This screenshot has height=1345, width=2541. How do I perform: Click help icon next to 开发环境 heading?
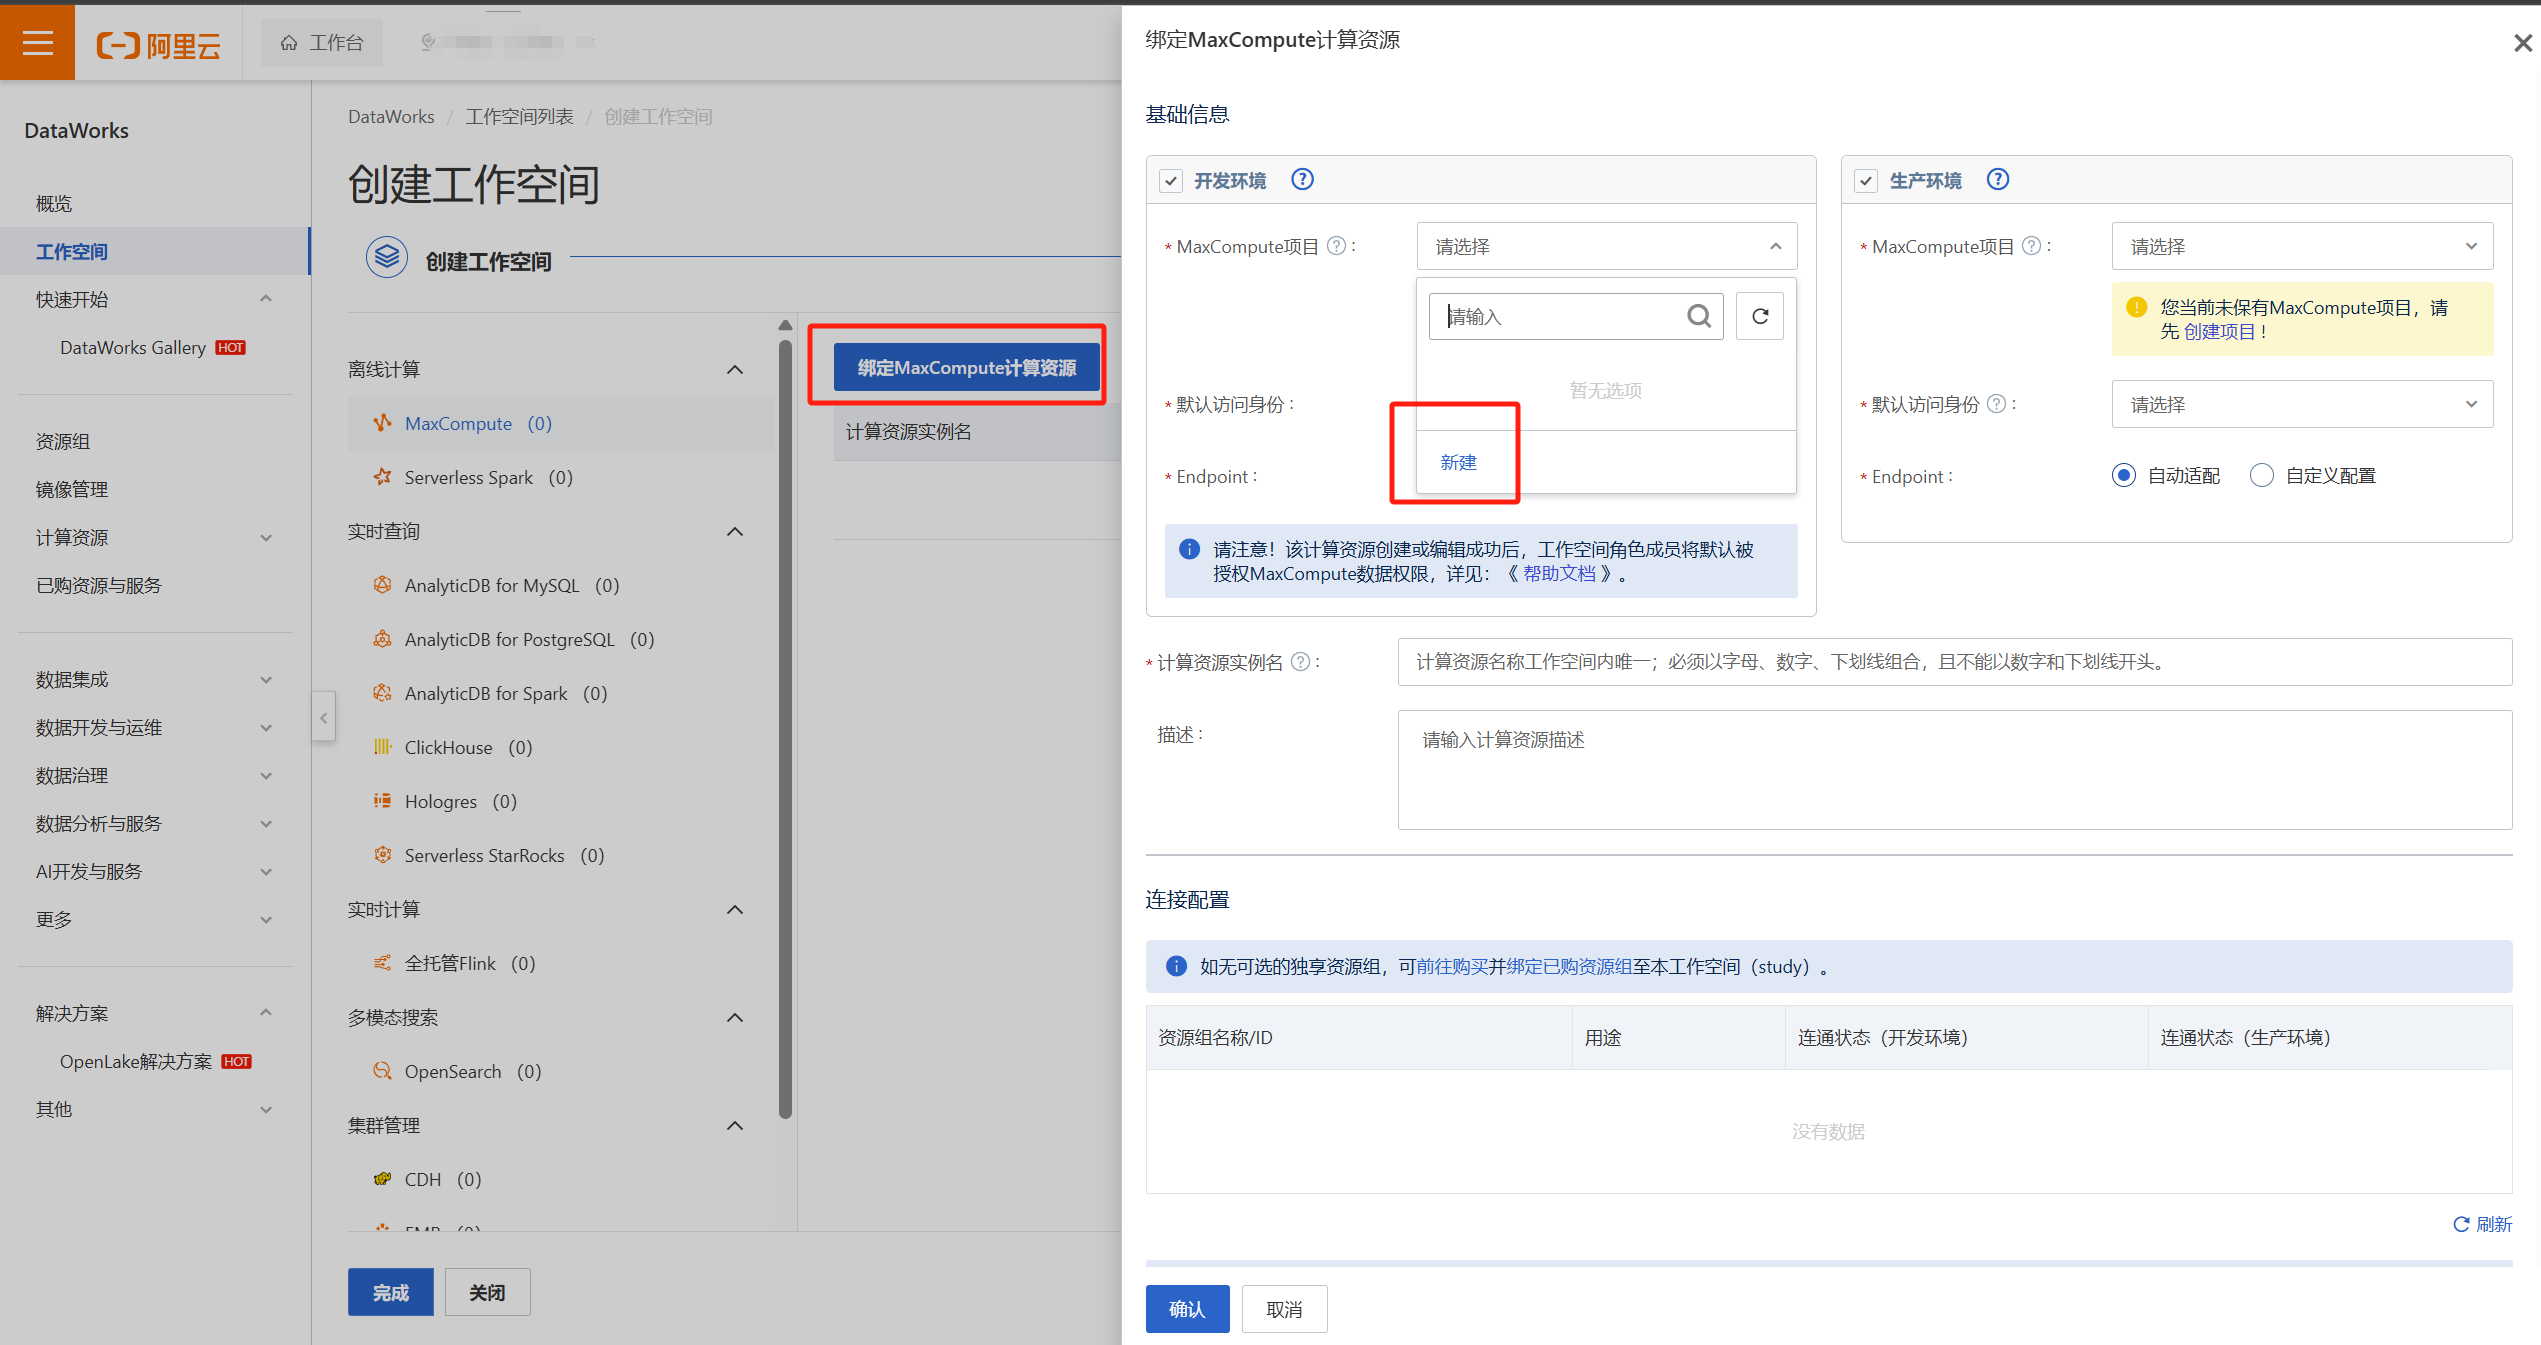click(x=1302, y=180)
